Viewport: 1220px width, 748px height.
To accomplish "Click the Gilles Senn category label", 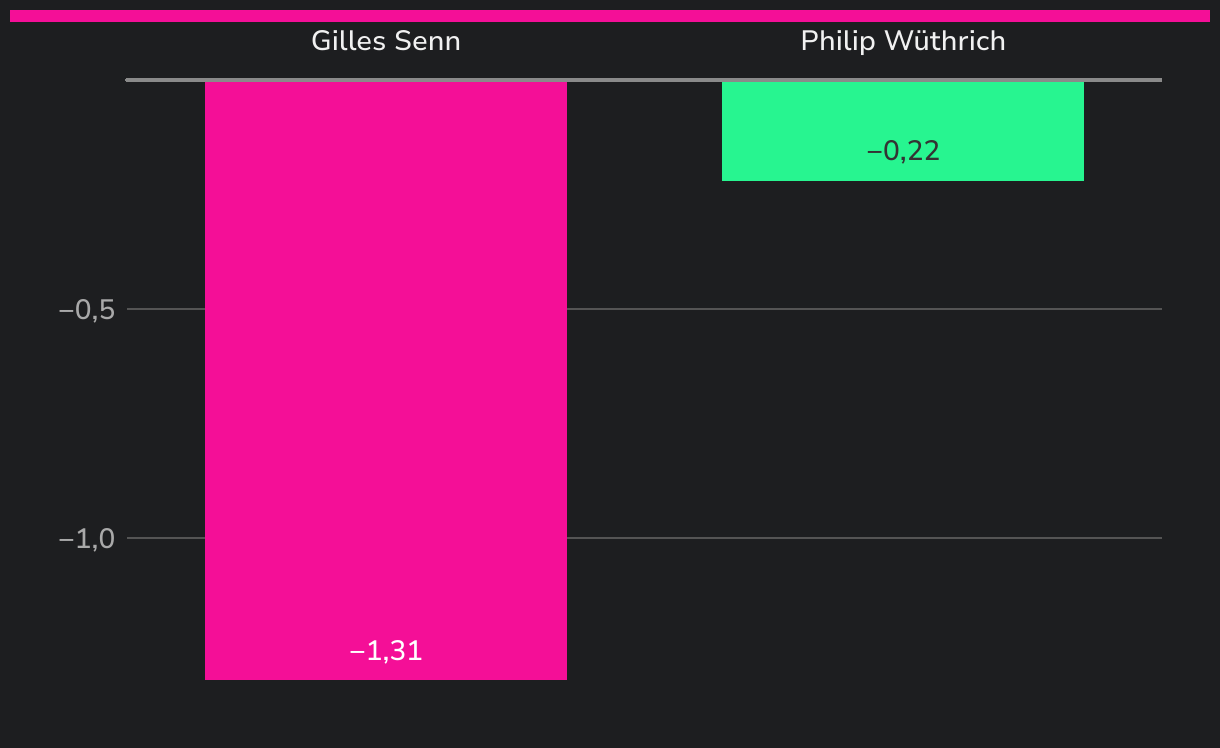I will (x=385, y=41).
